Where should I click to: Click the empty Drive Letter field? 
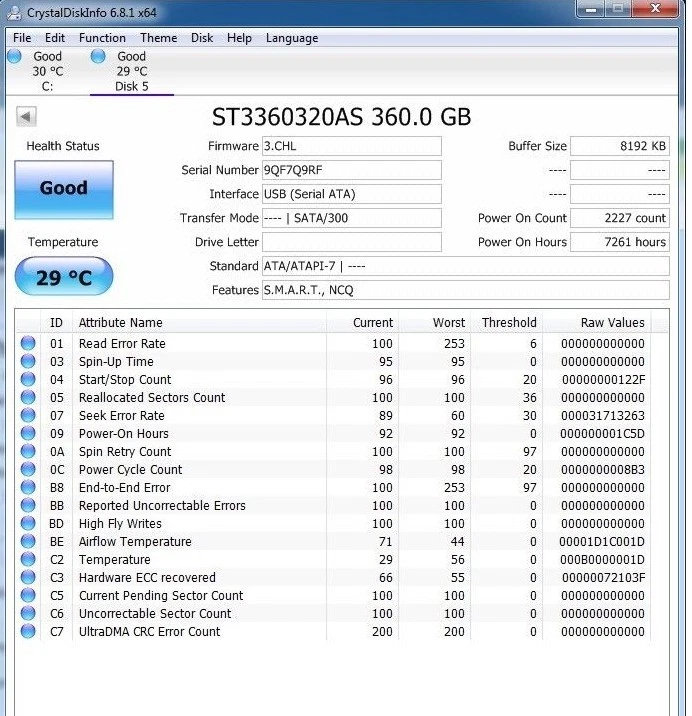[x=352, y=242]
